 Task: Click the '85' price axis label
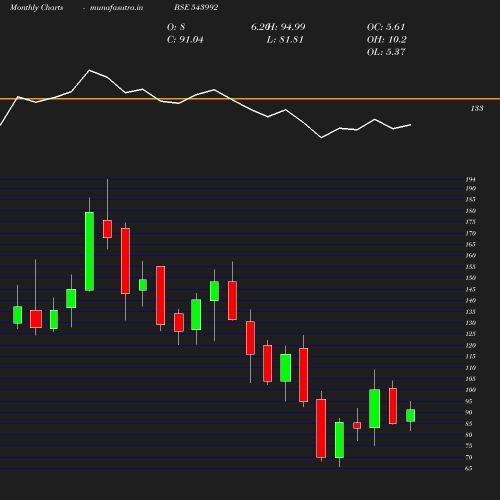coord(469,424)
